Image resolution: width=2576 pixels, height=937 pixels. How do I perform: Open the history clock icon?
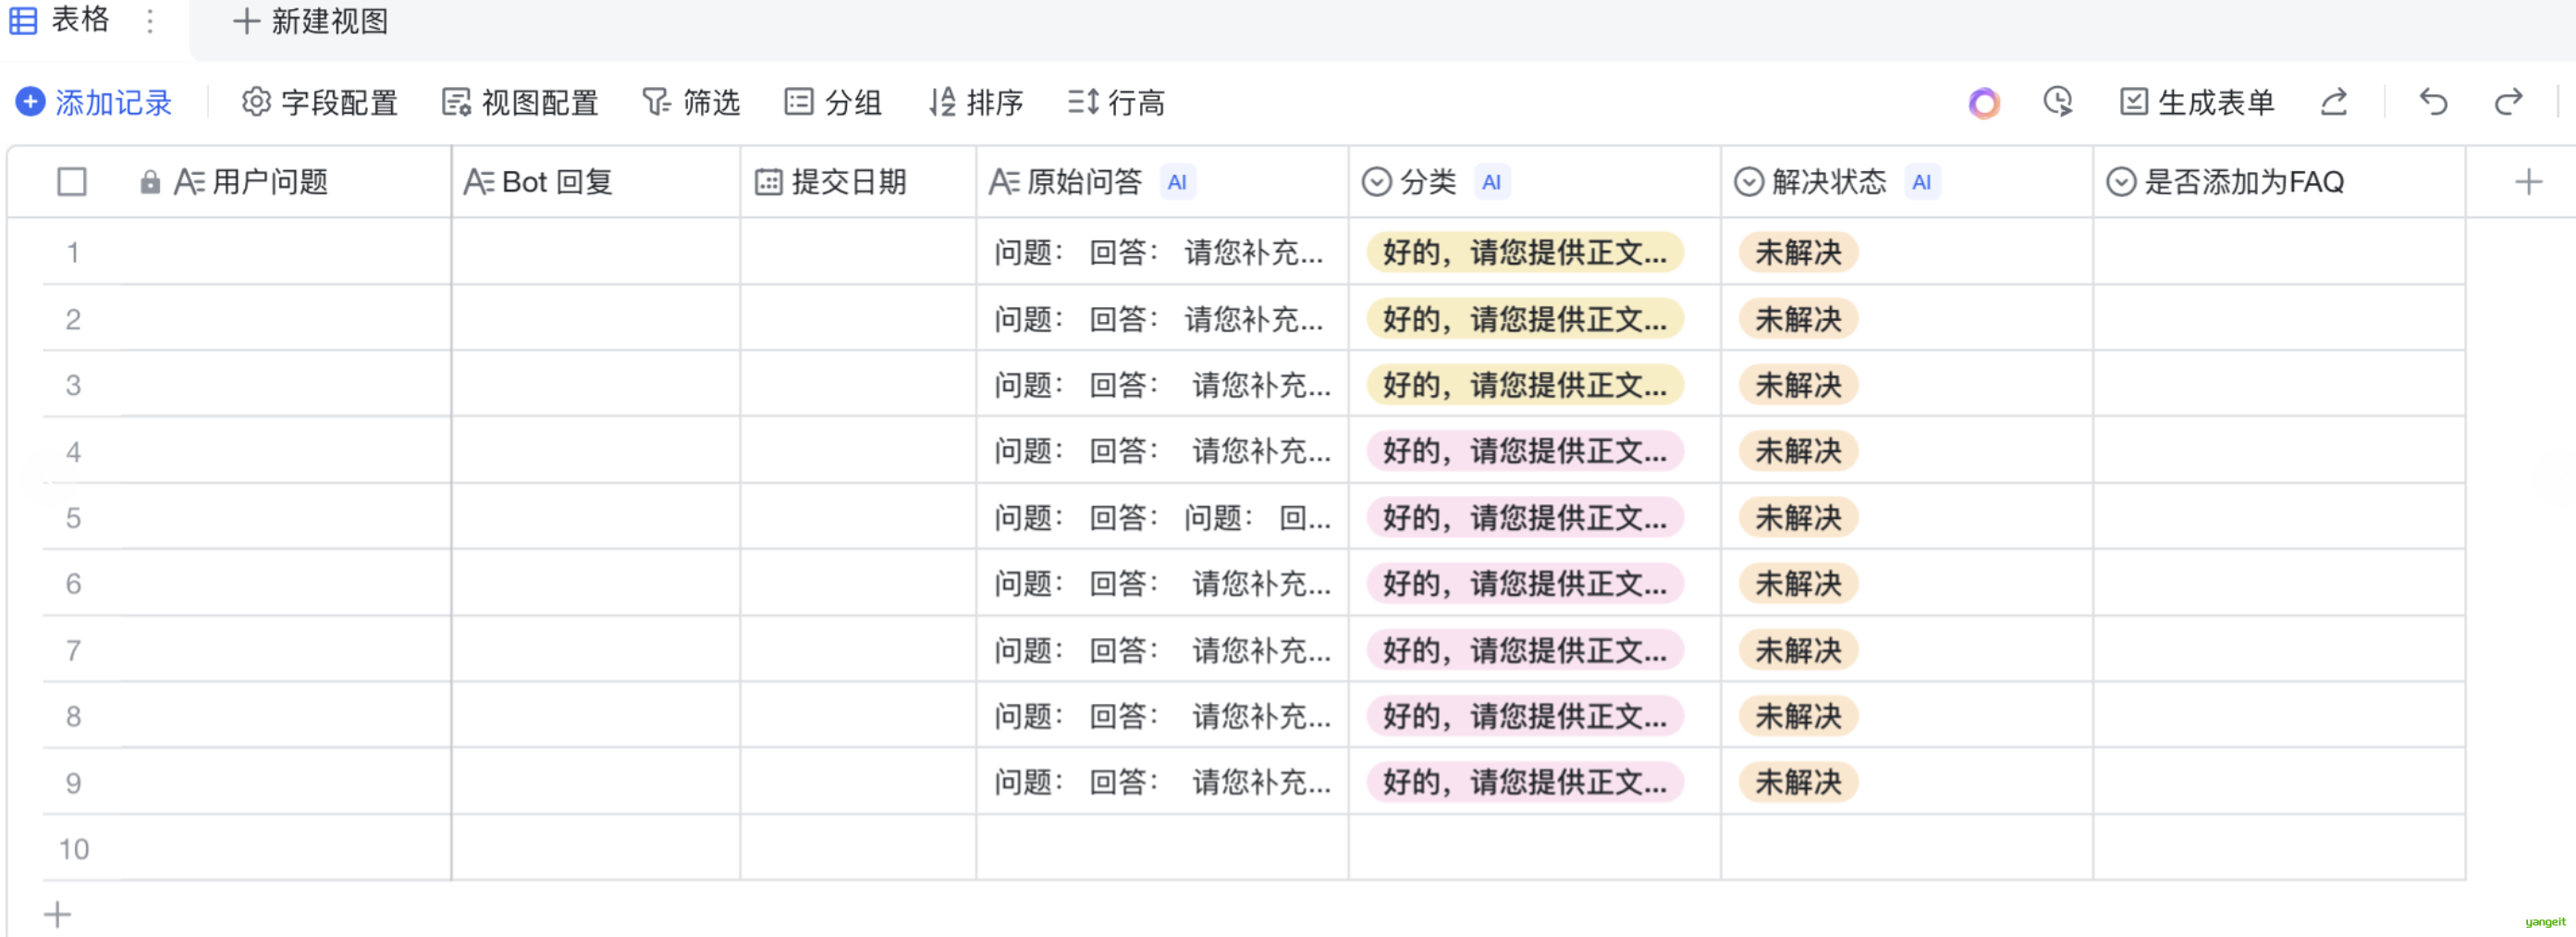(x=2058, y=102)
